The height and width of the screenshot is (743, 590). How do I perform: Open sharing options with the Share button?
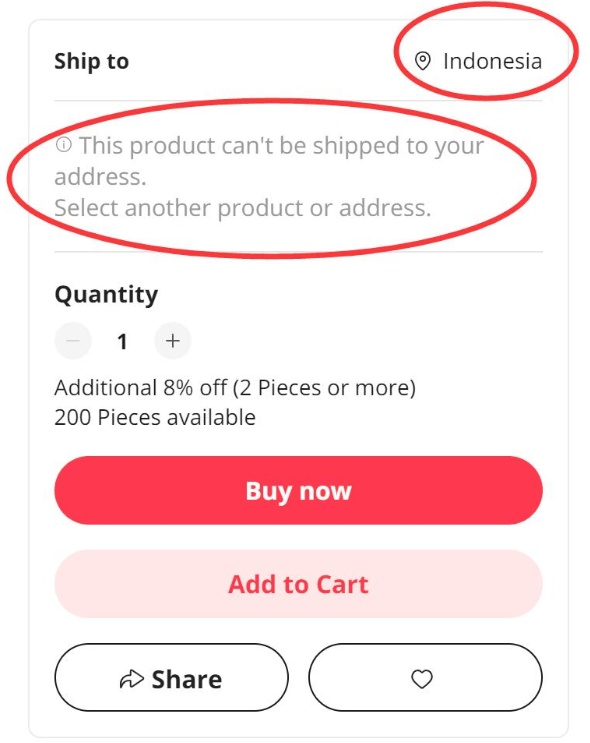tap(172, 678)
